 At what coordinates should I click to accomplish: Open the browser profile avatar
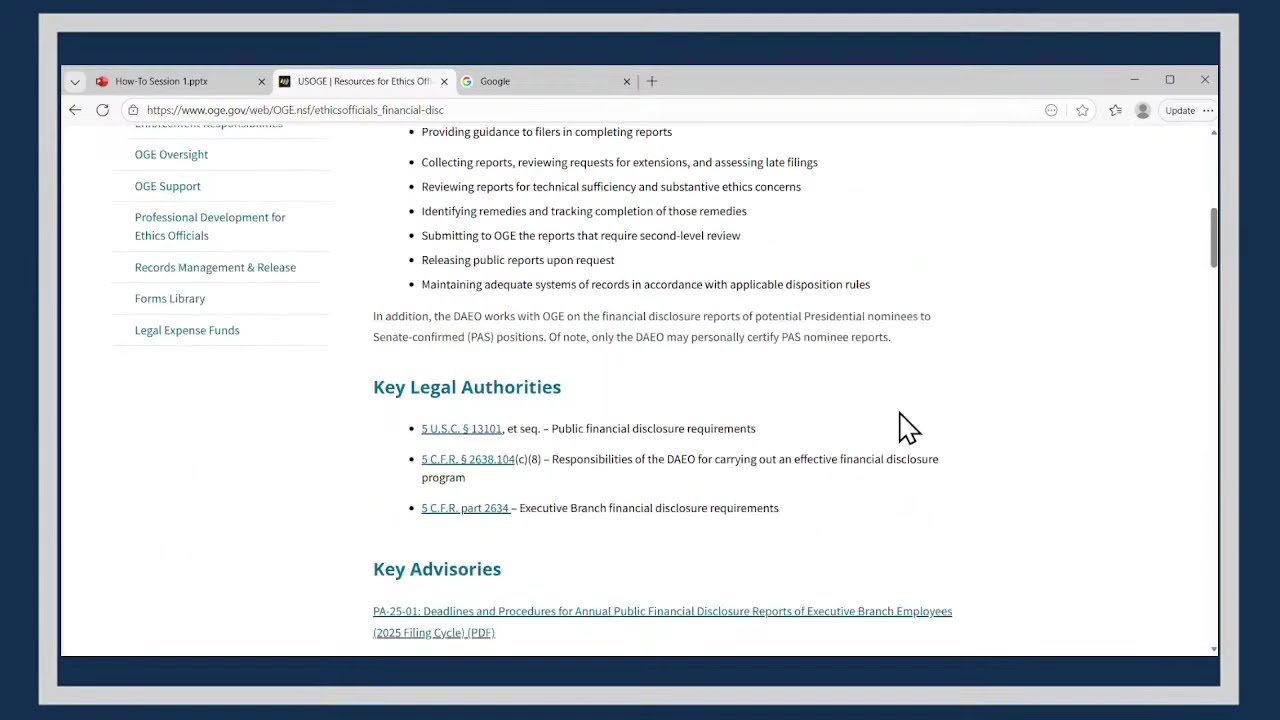(x=1143, y=110)
